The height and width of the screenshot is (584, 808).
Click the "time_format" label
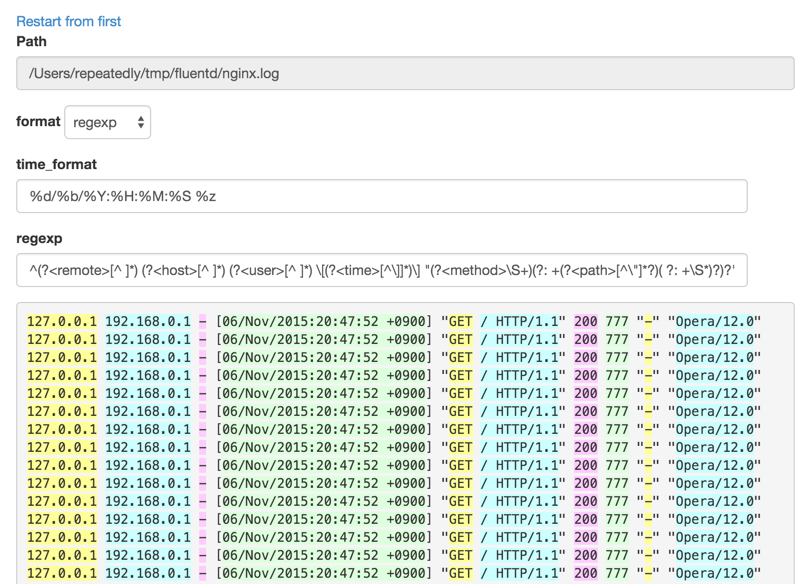click(x=57, y=164)
